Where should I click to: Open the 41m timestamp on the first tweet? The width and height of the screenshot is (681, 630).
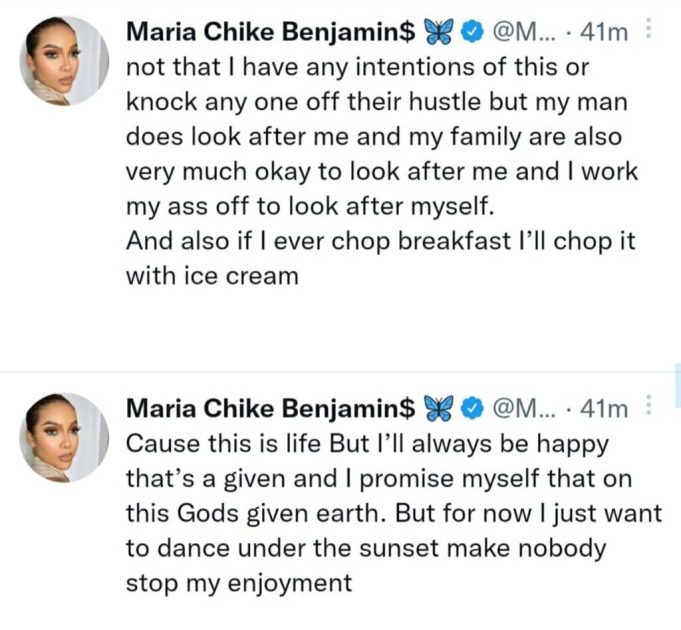pos(604,33)
